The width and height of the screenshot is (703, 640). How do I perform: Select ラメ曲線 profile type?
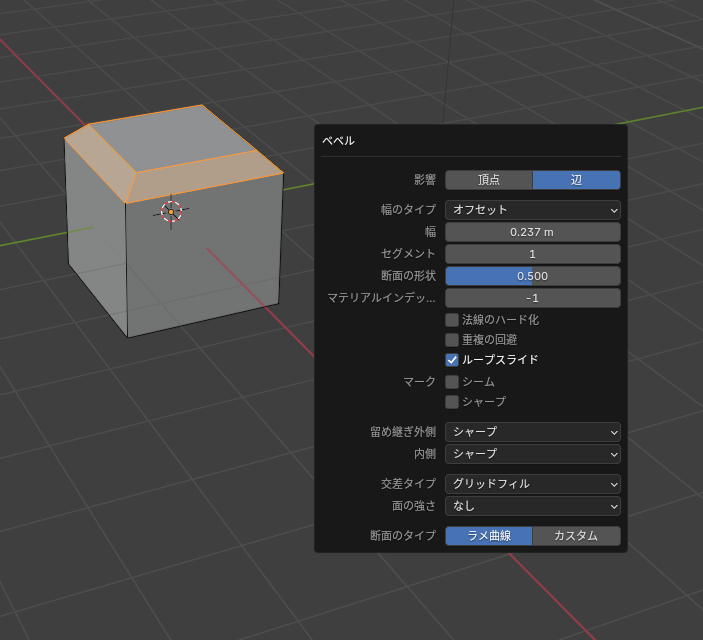(x=489, y=536)
